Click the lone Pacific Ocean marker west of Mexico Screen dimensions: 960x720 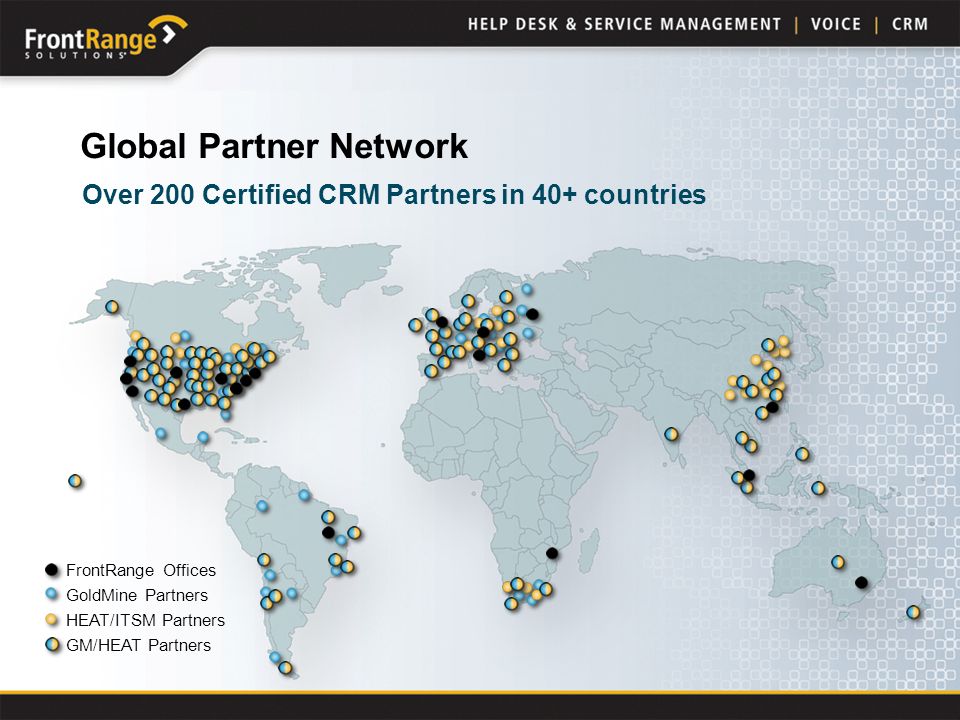tap(75, 481)
